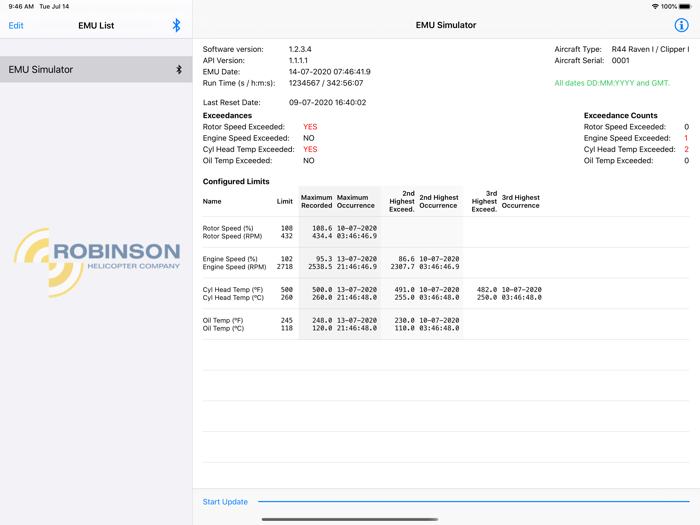The image size is (700, 525).
Task: Tap the Edit button in EMU List
Action: tap(16, 25)
